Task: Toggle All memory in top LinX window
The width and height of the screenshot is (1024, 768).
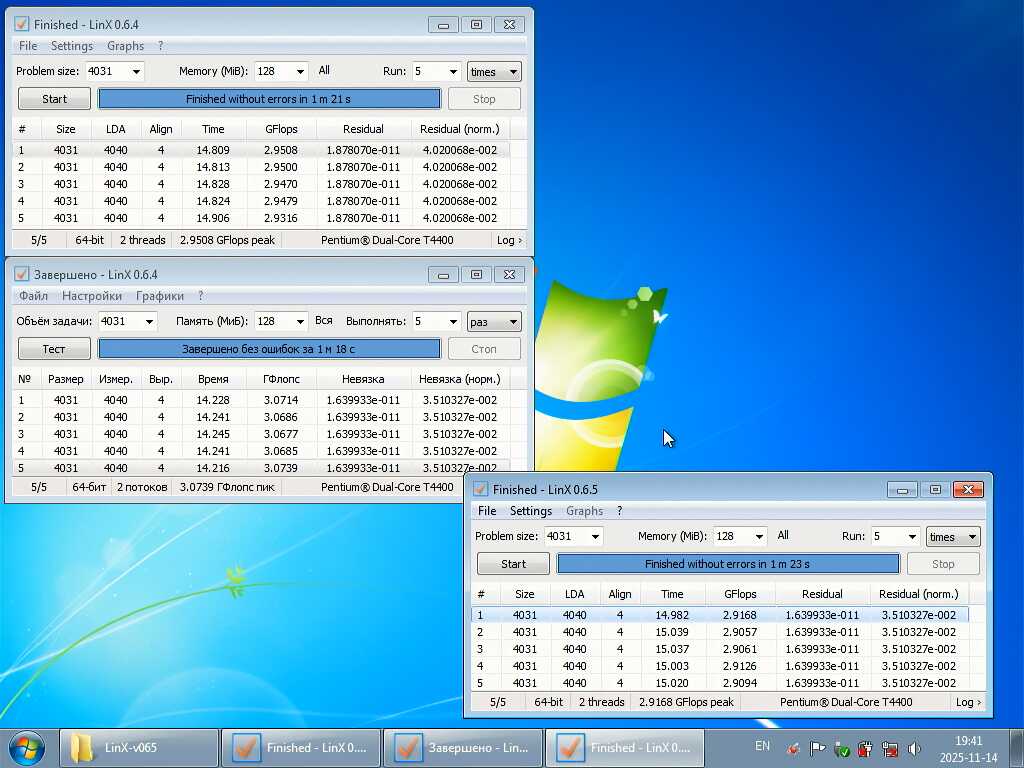Action: pos(324,70)
